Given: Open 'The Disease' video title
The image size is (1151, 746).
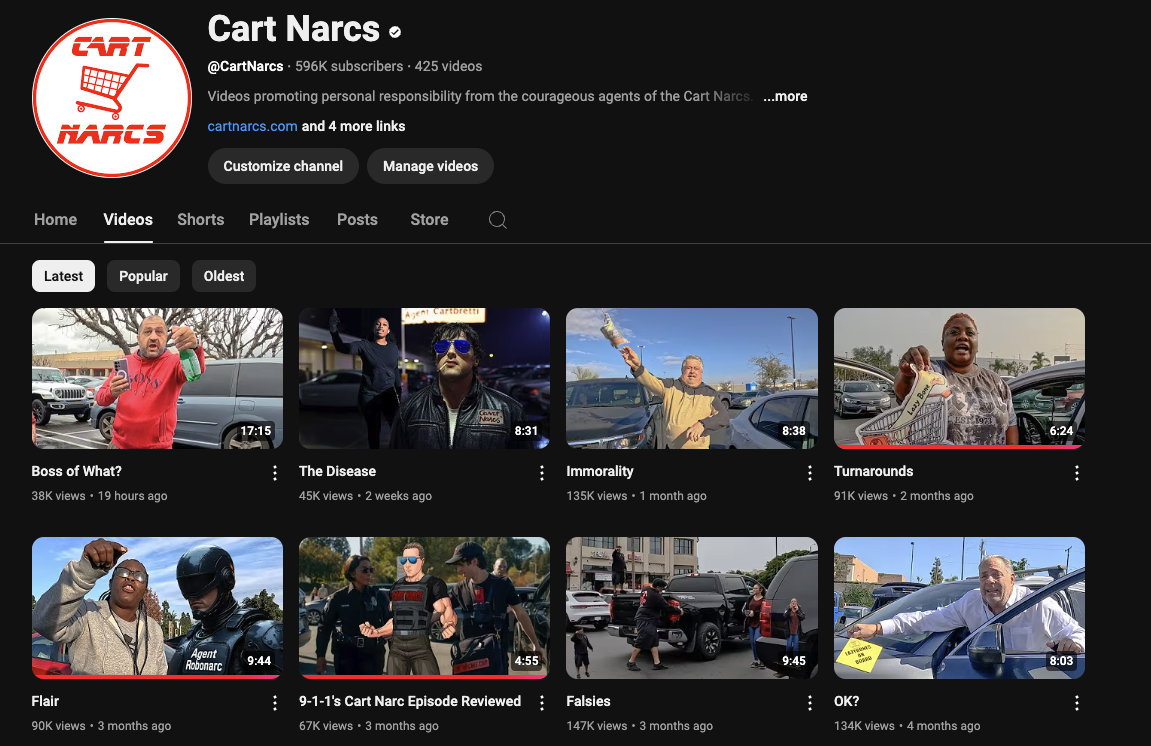Looking at the screenshot, I should point(337,471).
